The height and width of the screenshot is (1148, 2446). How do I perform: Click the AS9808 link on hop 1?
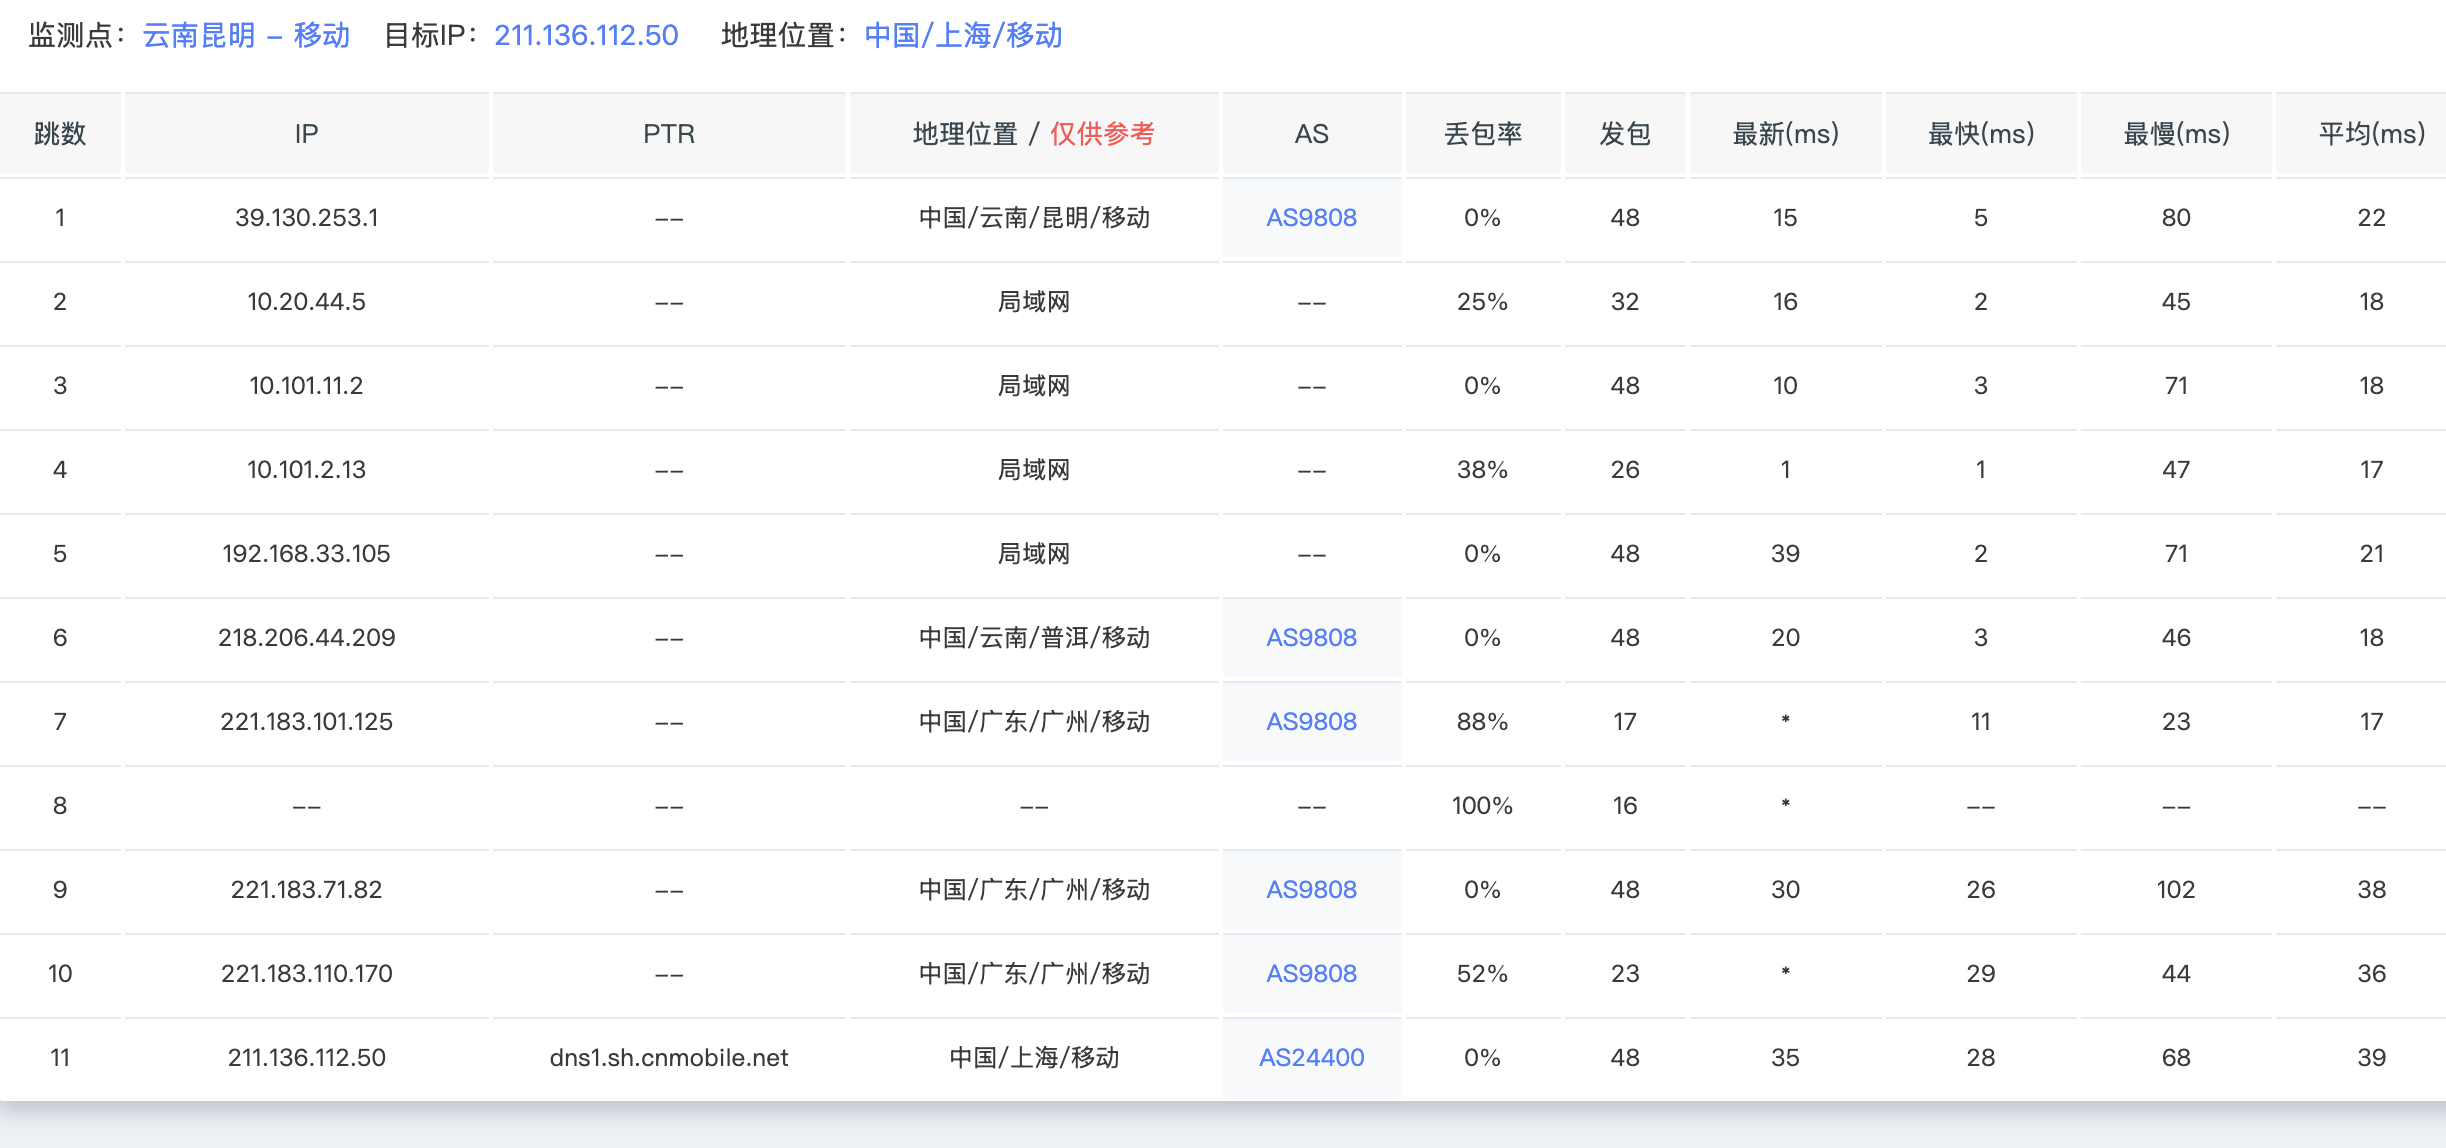(1311, 217)
